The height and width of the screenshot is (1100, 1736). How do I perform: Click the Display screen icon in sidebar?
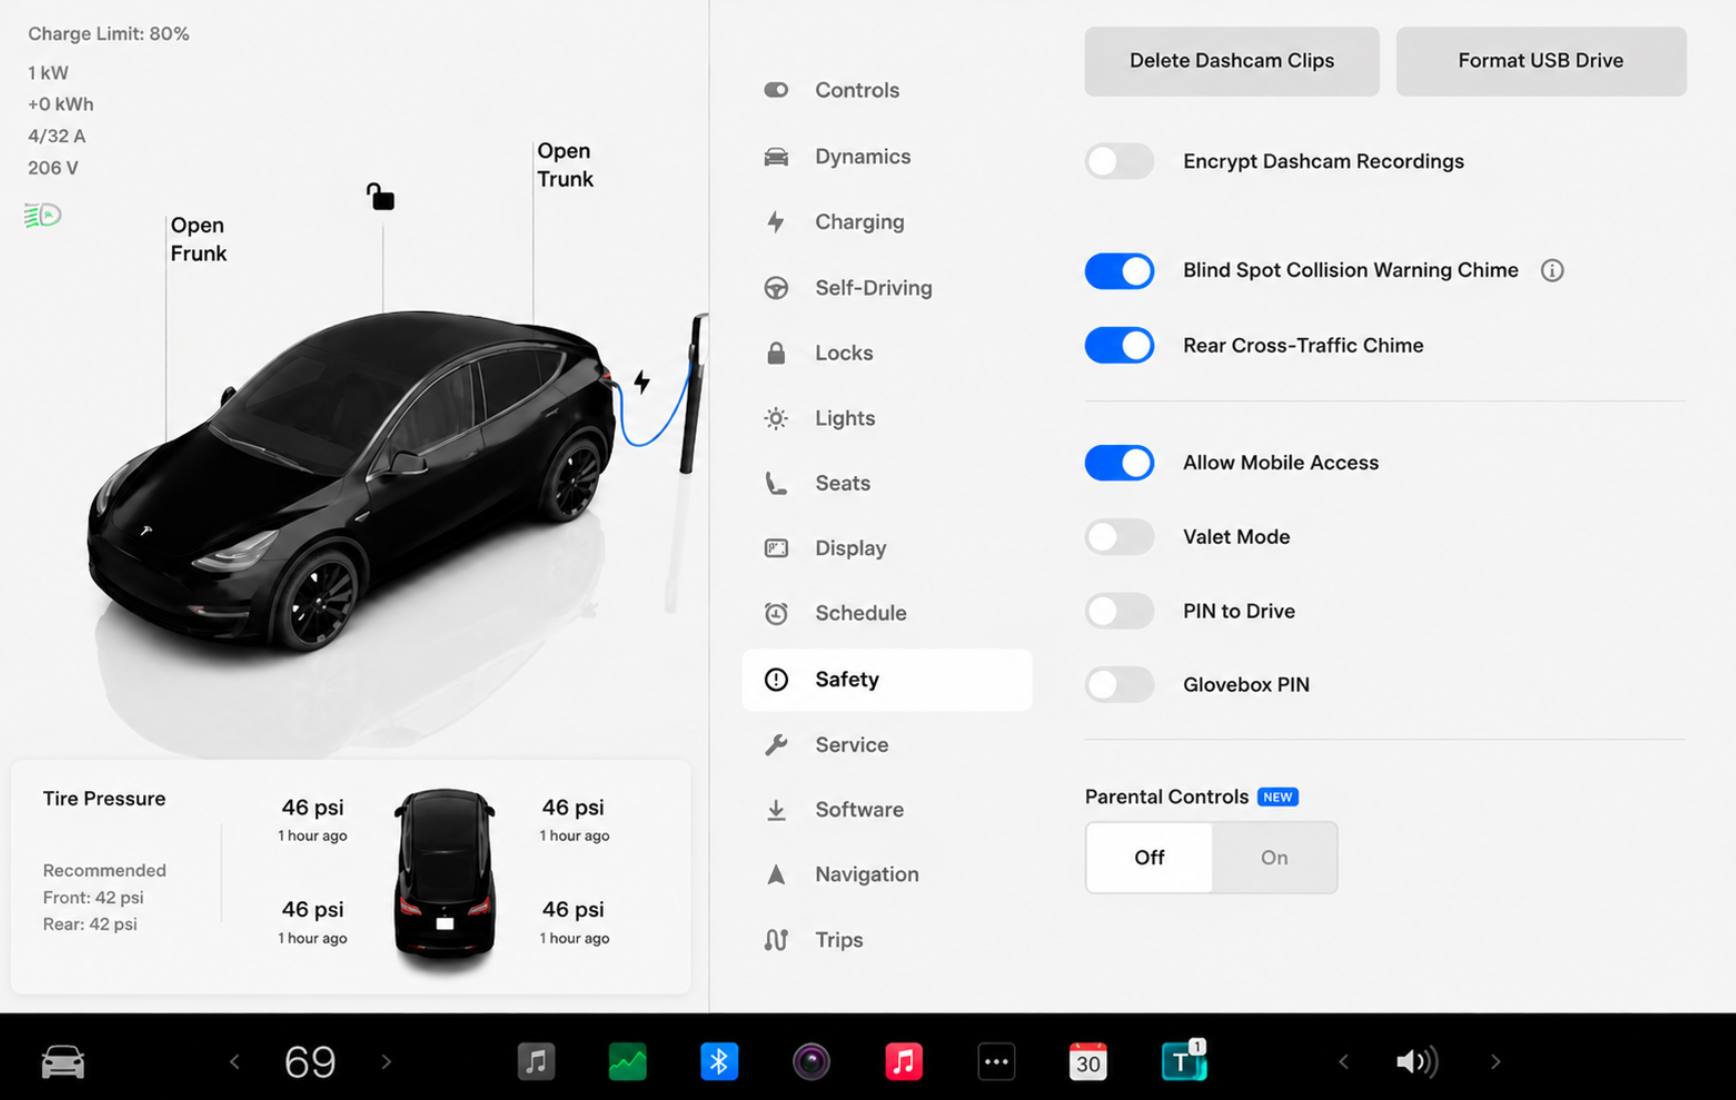[776, 548]
